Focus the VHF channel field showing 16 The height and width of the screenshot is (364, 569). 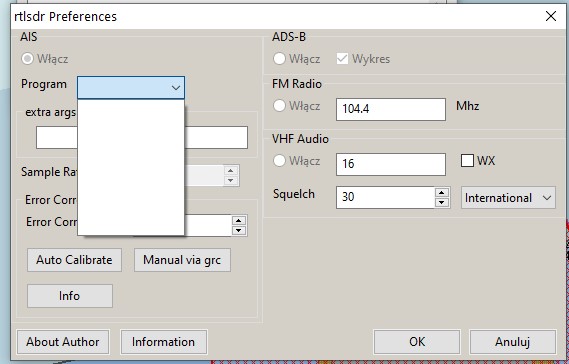pos(391,164)
